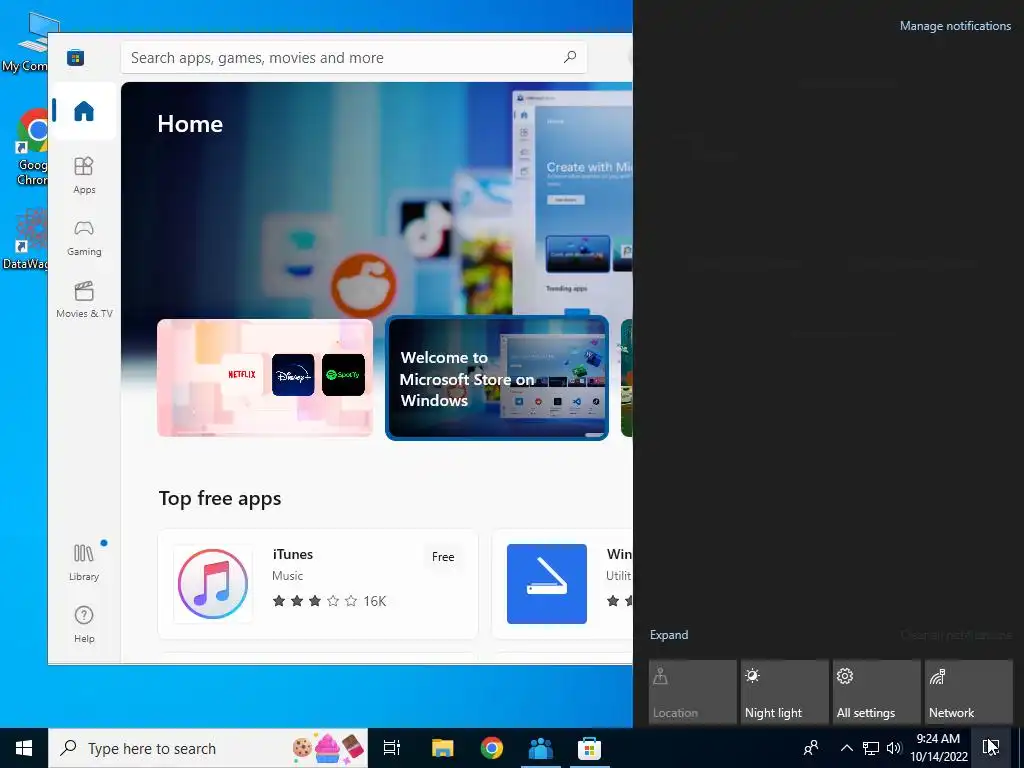Toggle Location quick action
The height and width of the screenshot is (768, 1024).
692,692
